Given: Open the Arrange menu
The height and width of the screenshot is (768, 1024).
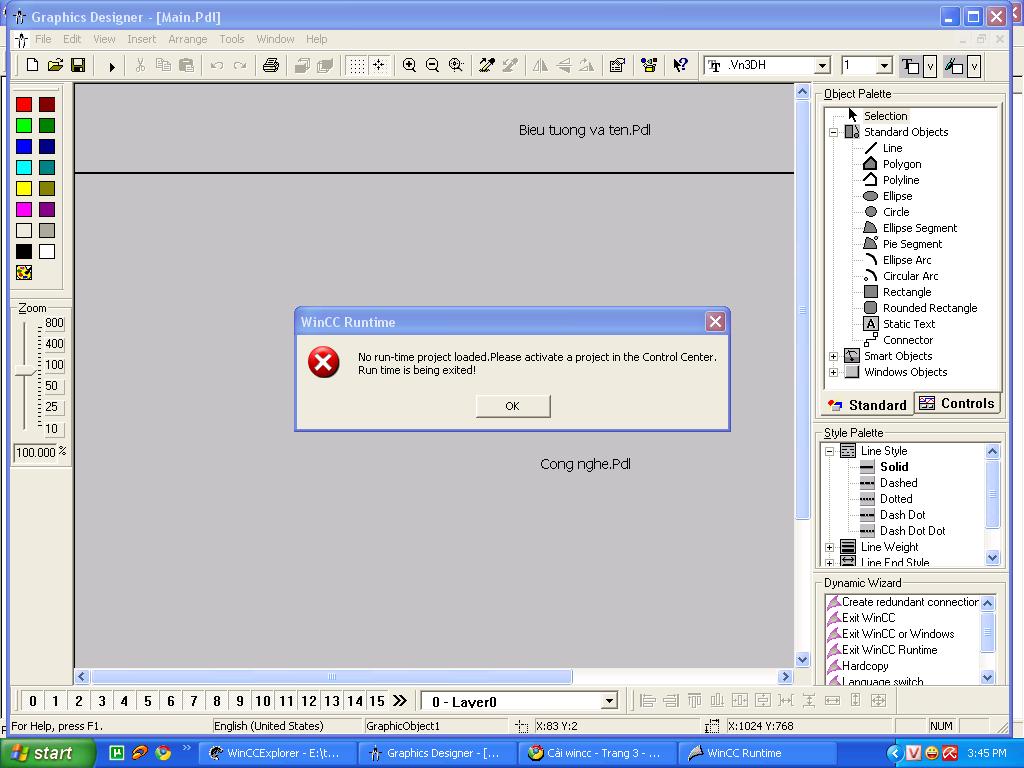Looking at the screenshot, I should click(187, 39).
